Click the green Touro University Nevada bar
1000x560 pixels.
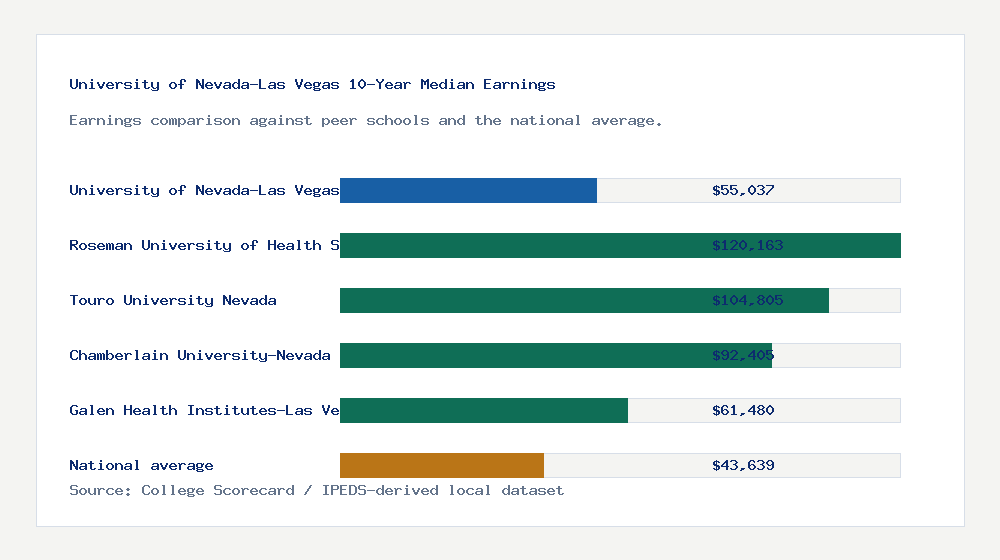point(584,300)
